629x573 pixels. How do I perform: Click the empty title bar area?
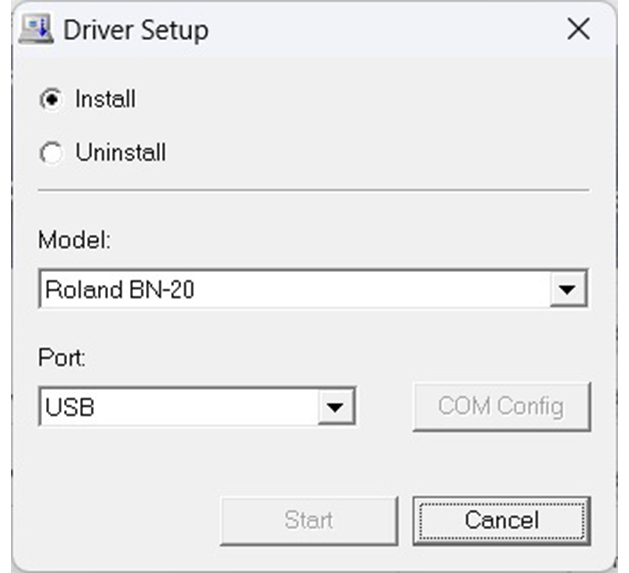click(385, 29)
